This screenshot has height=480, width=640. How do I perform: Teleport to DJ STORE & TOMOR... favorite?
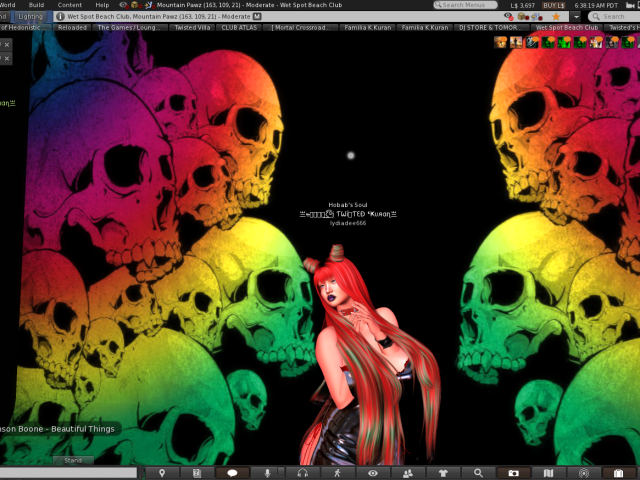(x=492, y=27)
